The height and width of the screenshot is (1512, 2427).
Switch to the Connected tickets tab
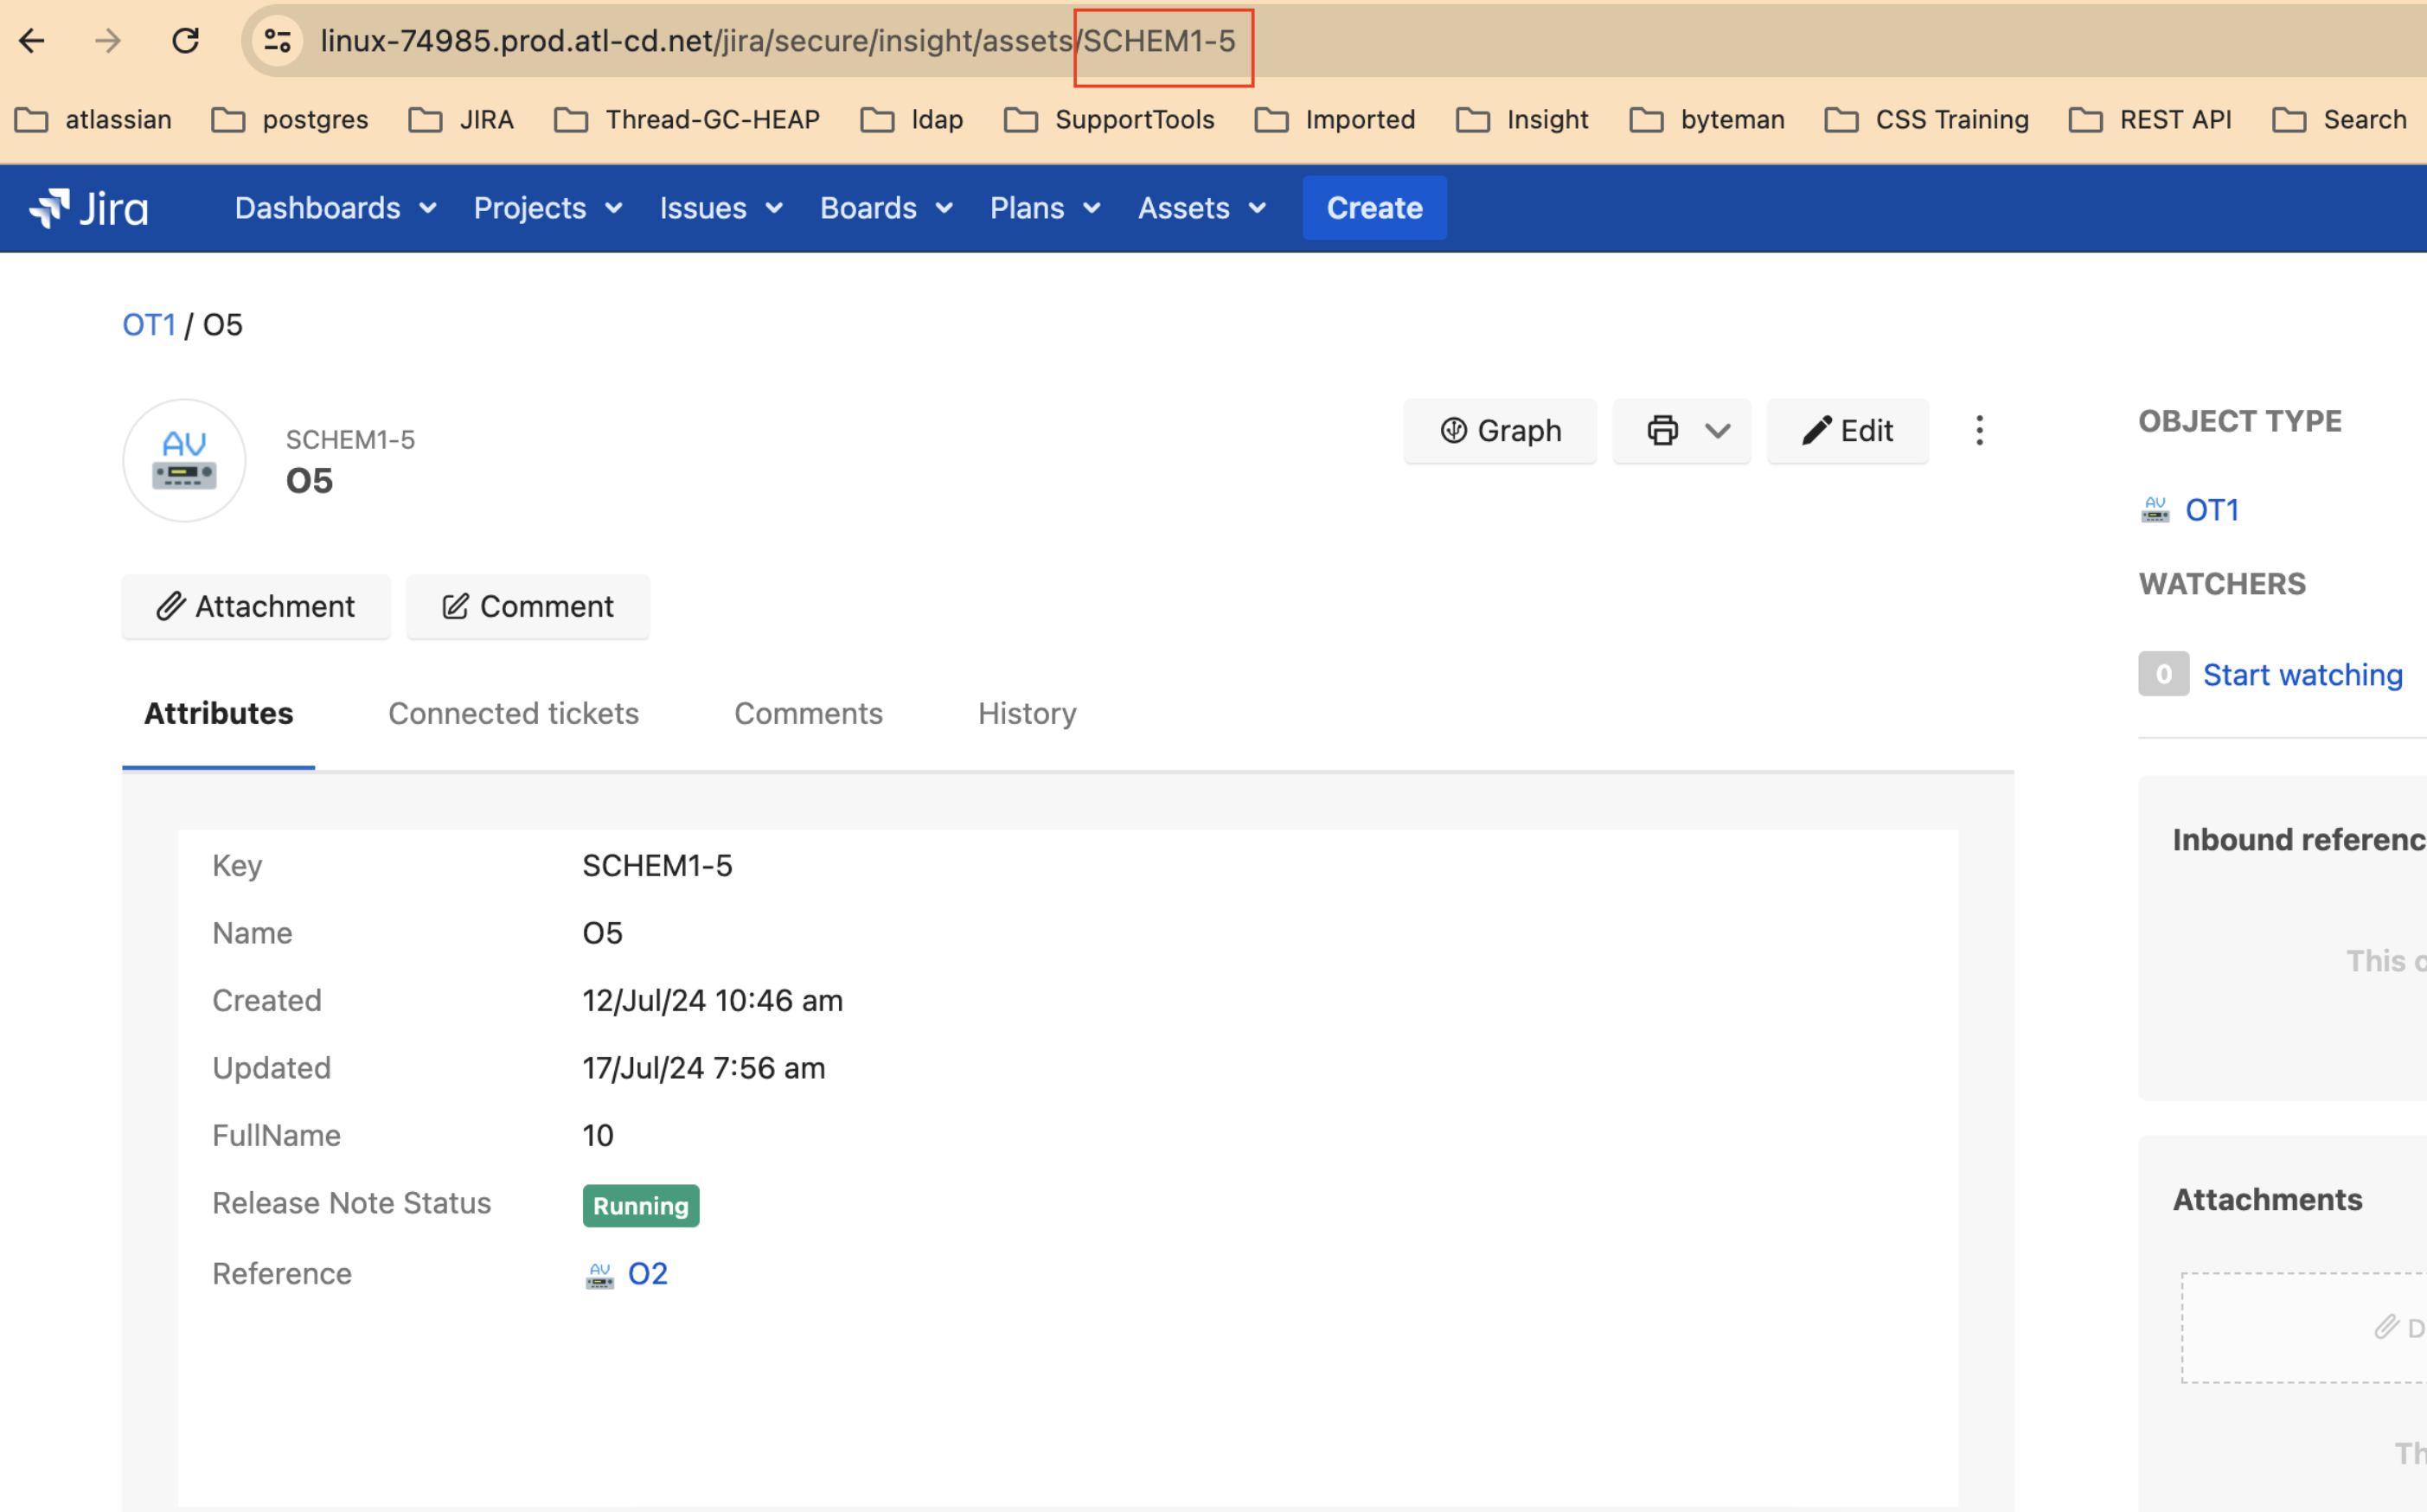coord(513,713)
